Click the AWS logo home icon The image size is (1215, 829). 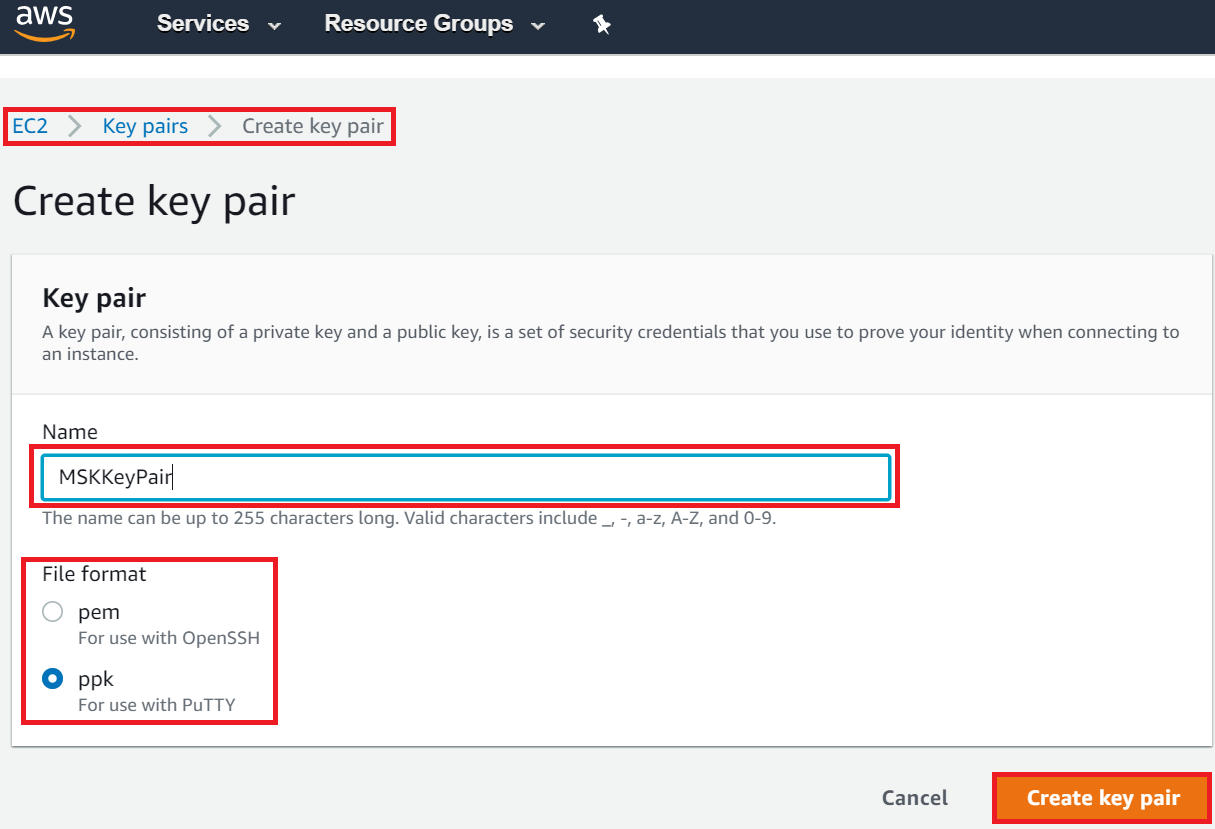pyautogui.click(x=45, y=23)
